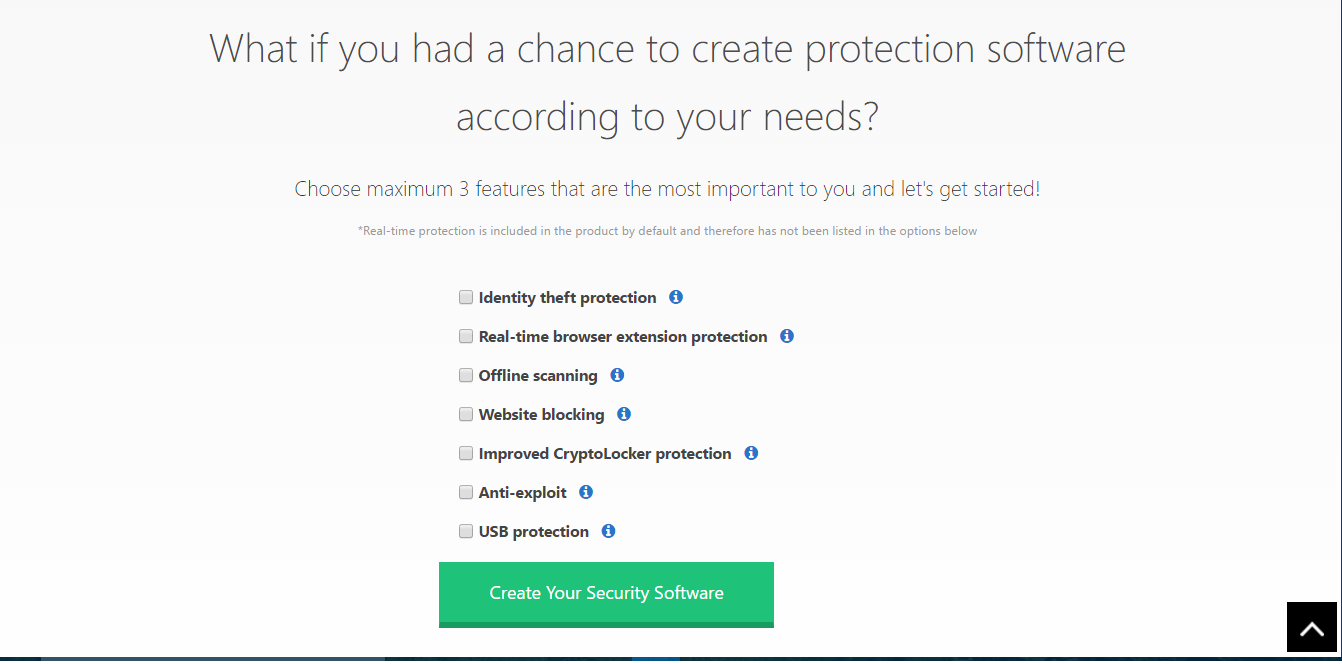Click the "Website blocking" label text

541,414
